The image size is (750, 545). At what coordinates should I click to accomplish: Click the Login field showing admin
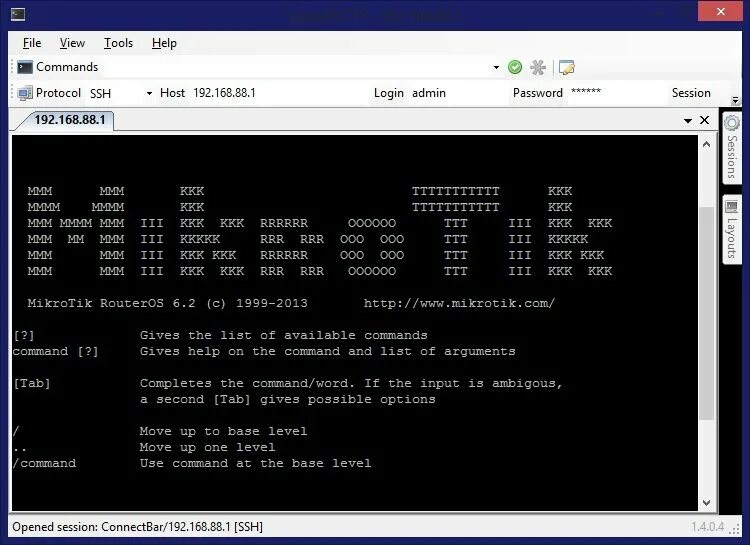(x=457, y=93)
